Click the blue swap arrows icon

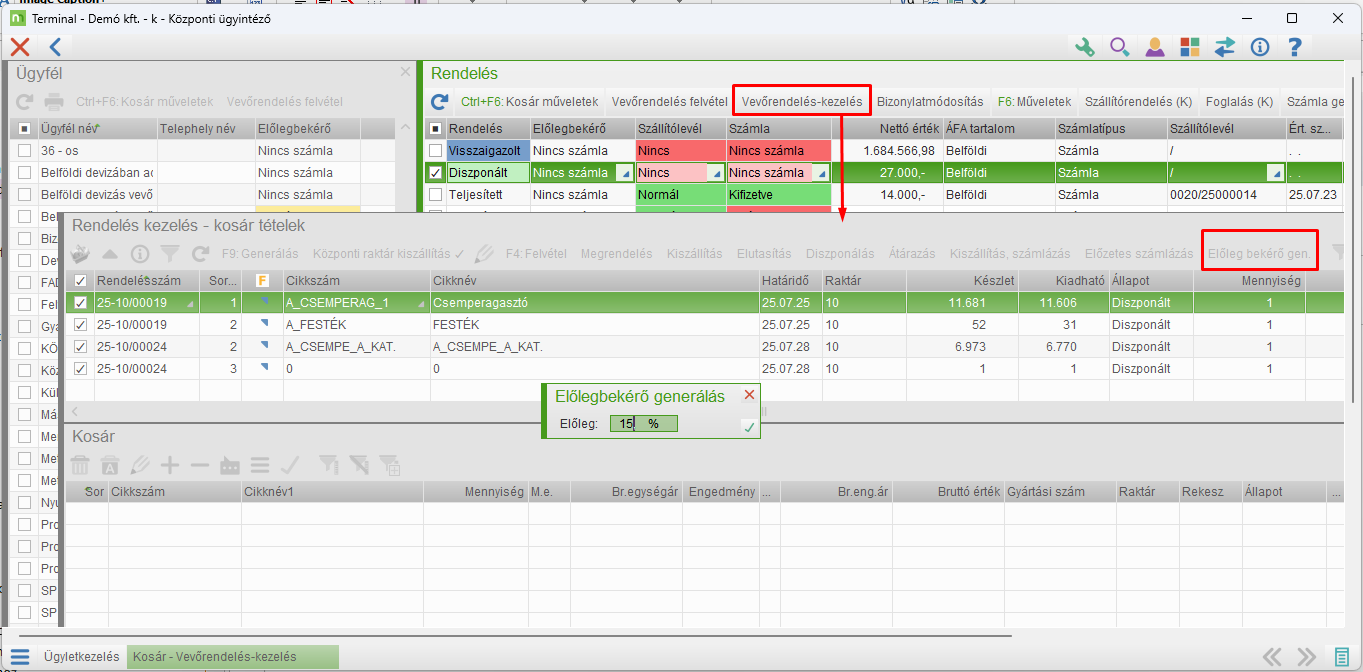(x=1225, y=46)
